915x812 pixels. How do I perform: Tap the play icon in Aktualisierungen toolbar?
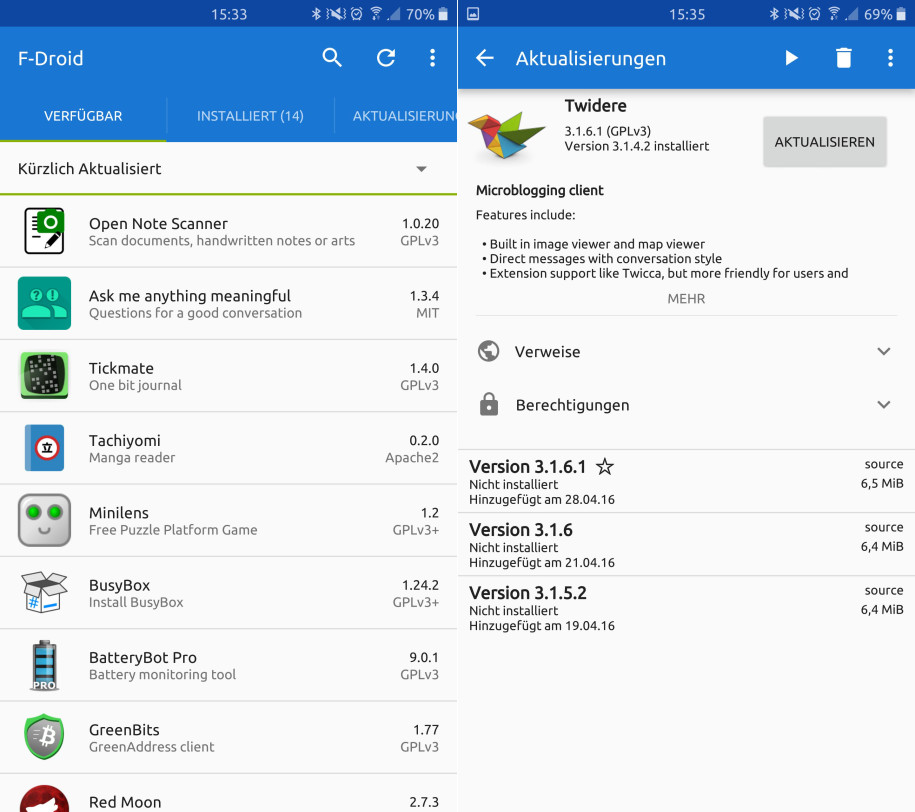[x=791, y=58]
